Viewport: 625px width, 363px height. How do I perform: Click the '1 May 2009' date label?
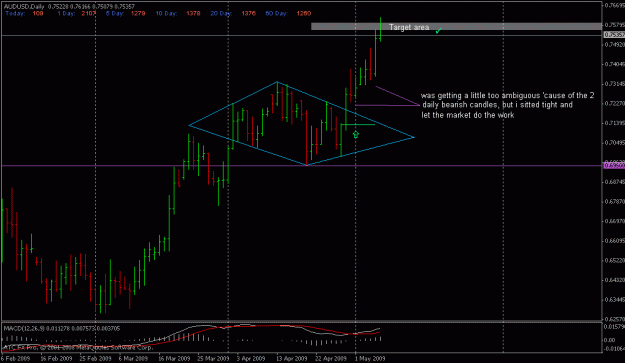click(x=369, y=358)
